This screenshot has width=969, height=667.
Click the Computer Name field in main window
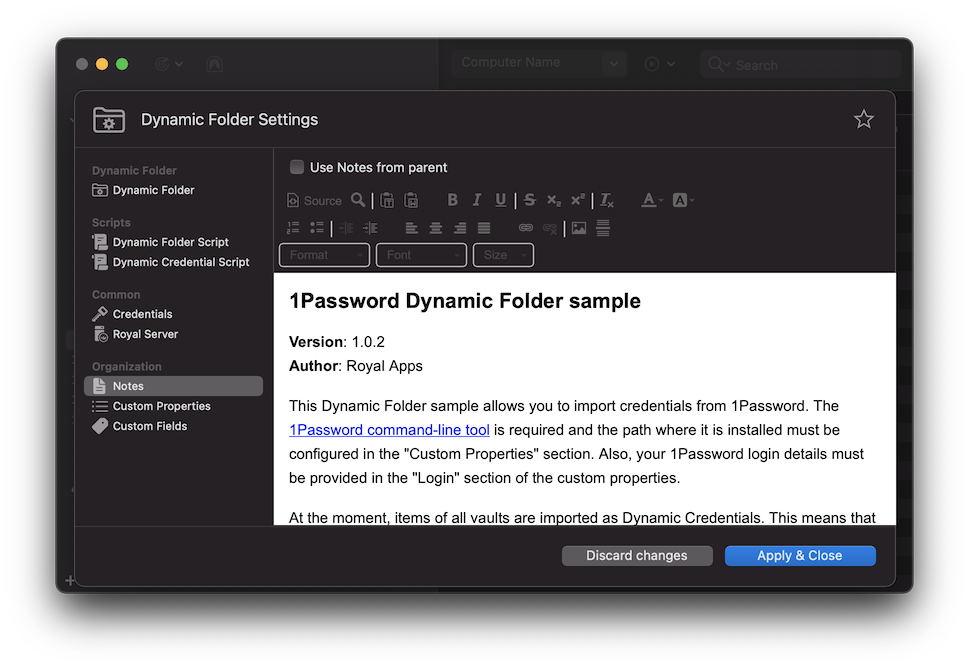pyautogui.click(x=527, y=63)
